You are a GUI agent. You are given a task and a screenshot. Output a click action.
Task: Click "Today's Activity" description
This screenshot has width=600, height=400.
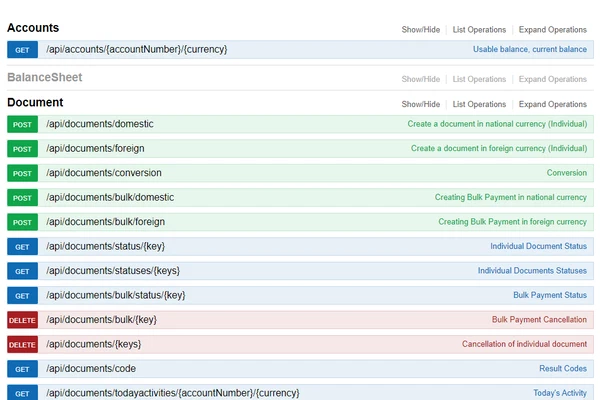[560, 393]
